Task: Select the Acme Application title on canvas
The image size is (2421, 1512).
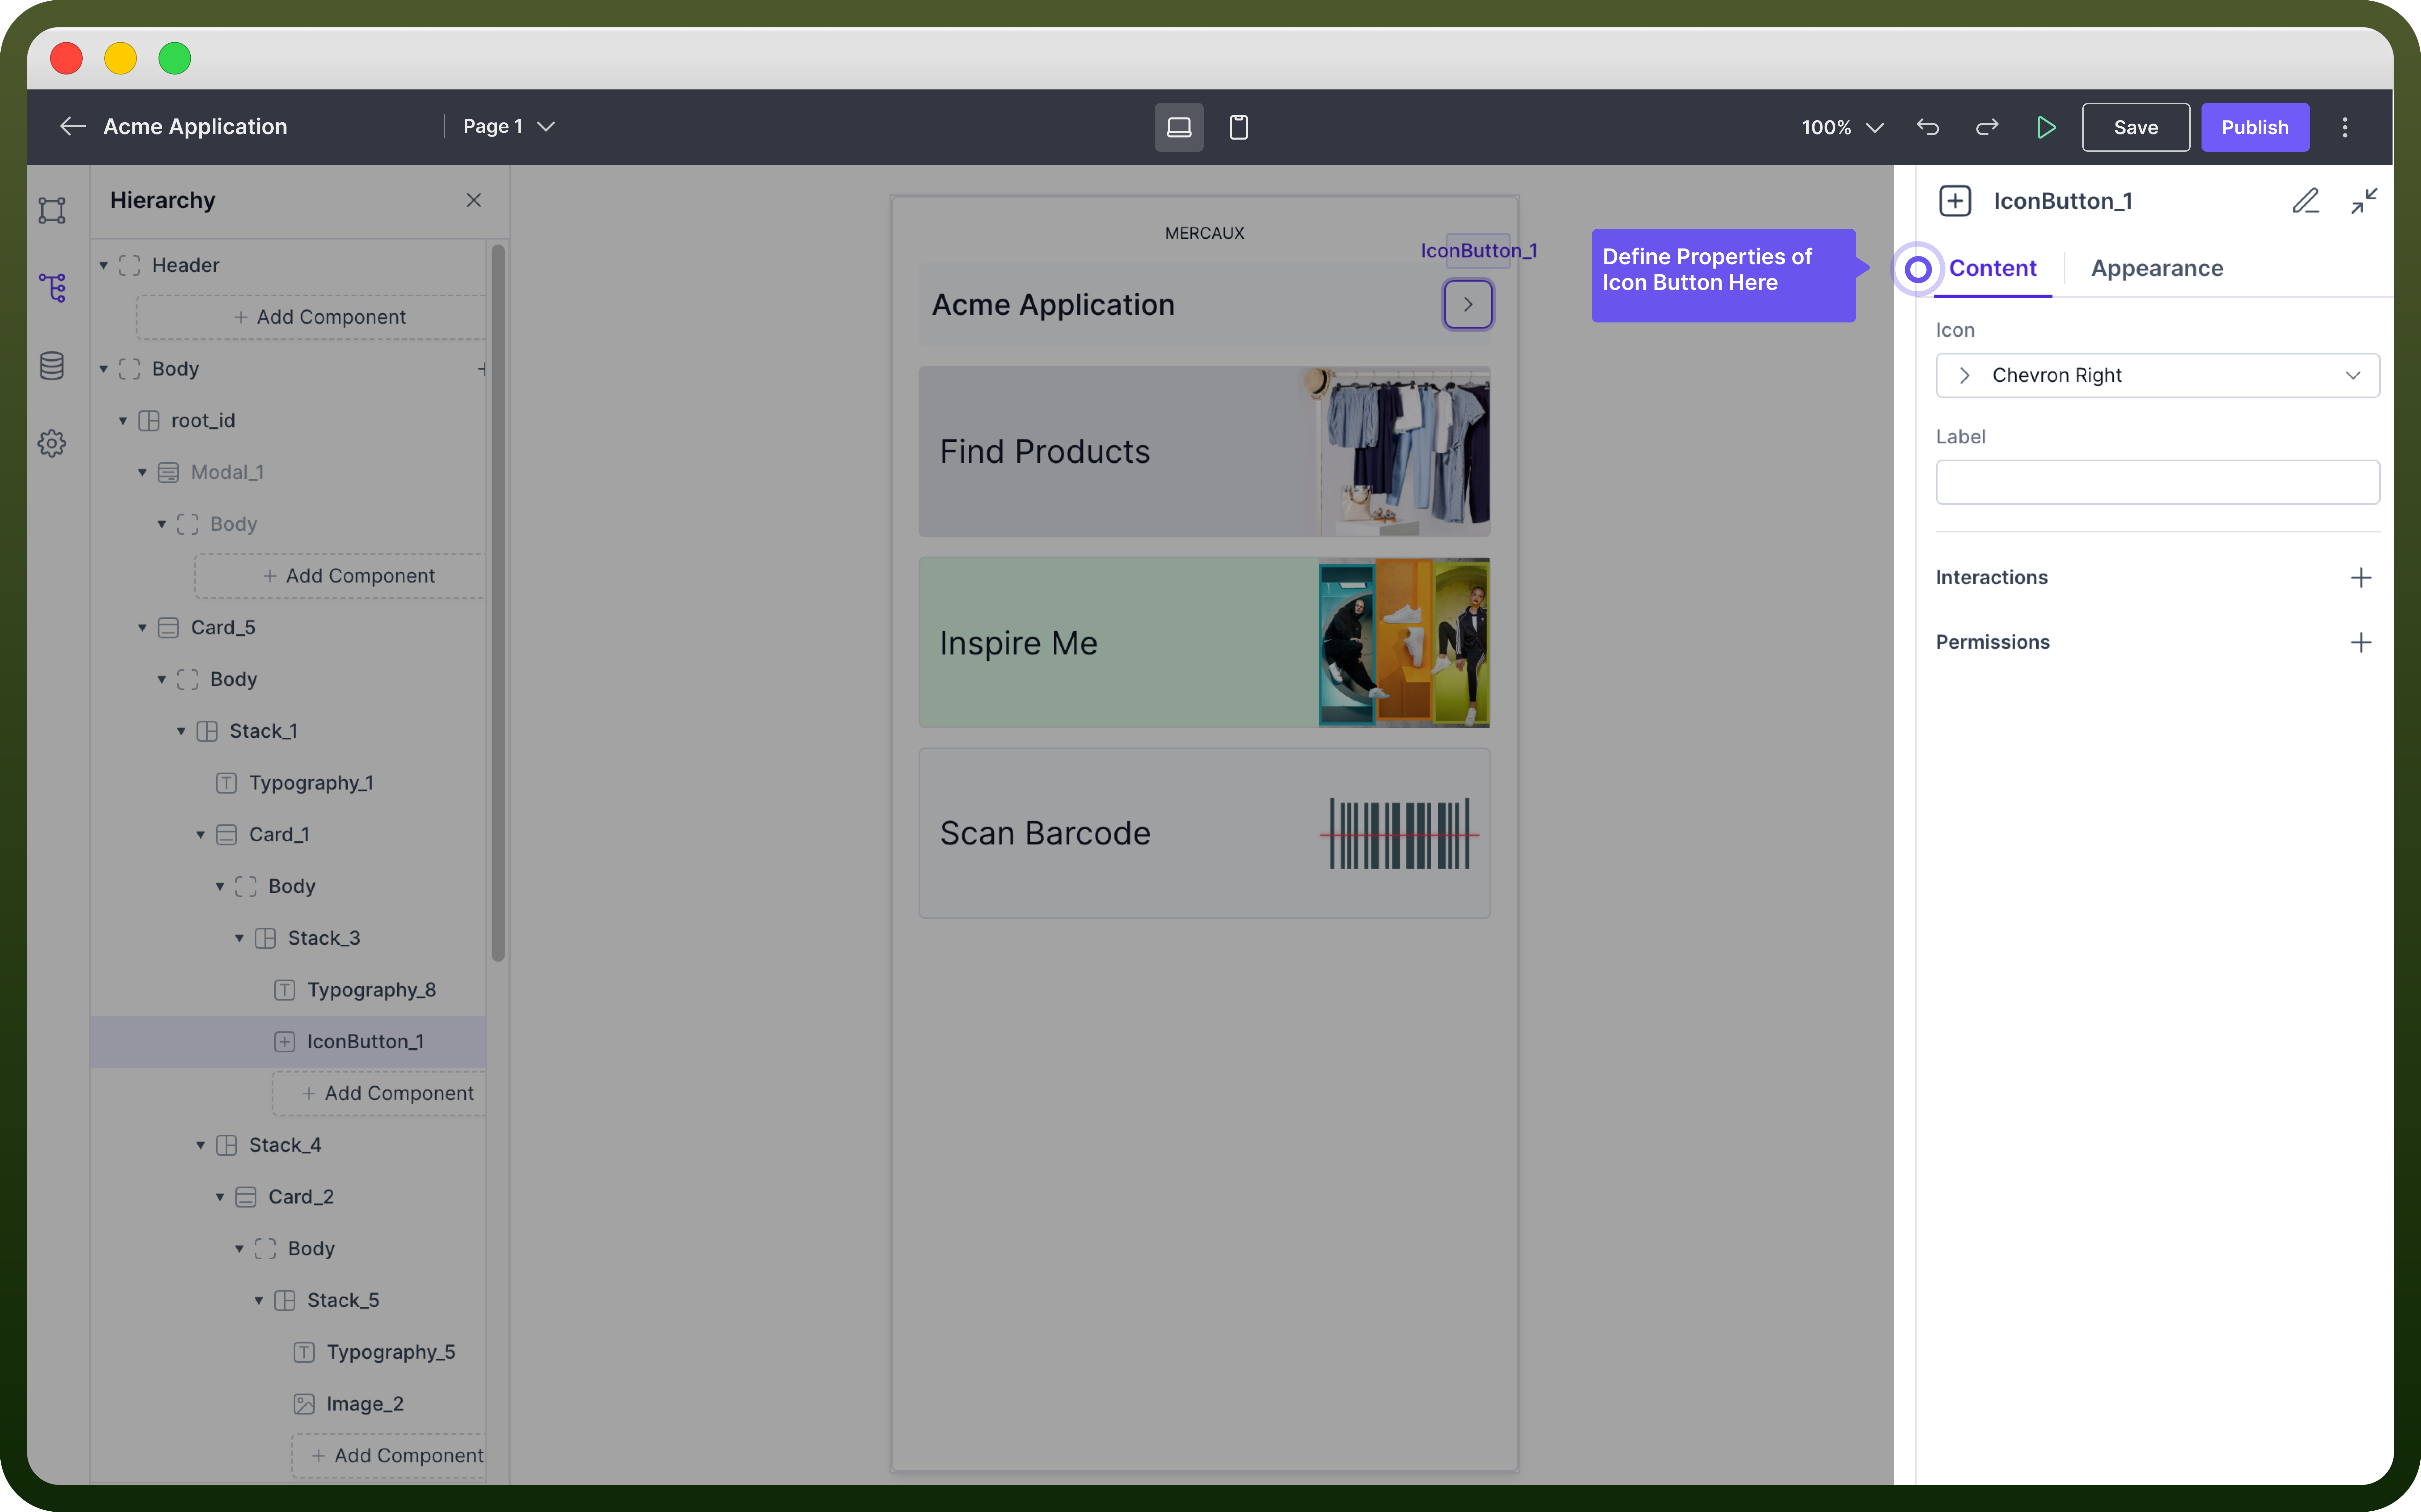Action: [x=1053, y=304]
